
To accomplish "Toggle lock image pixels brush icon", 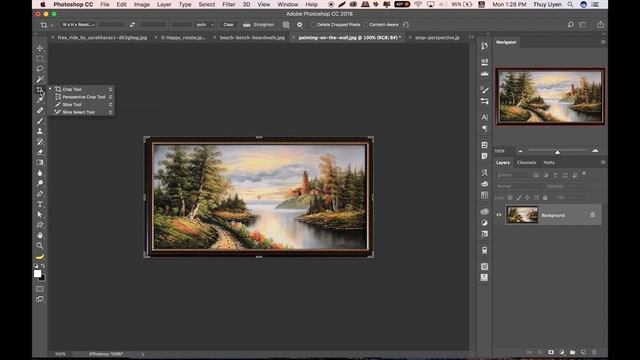I will point(519,198).
